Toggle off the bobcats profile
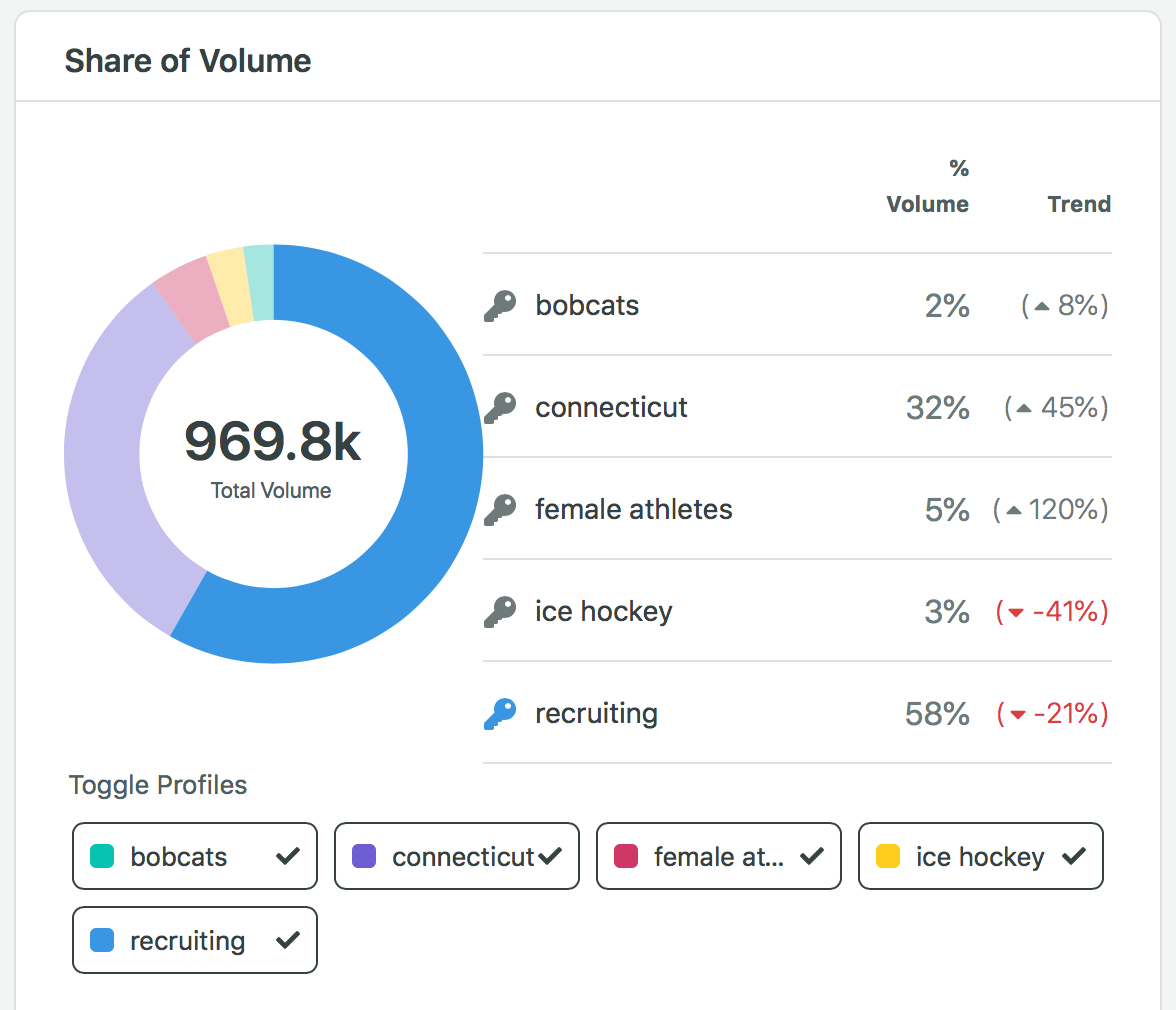The image size is (1176, 1010). [x=195, y=856]
